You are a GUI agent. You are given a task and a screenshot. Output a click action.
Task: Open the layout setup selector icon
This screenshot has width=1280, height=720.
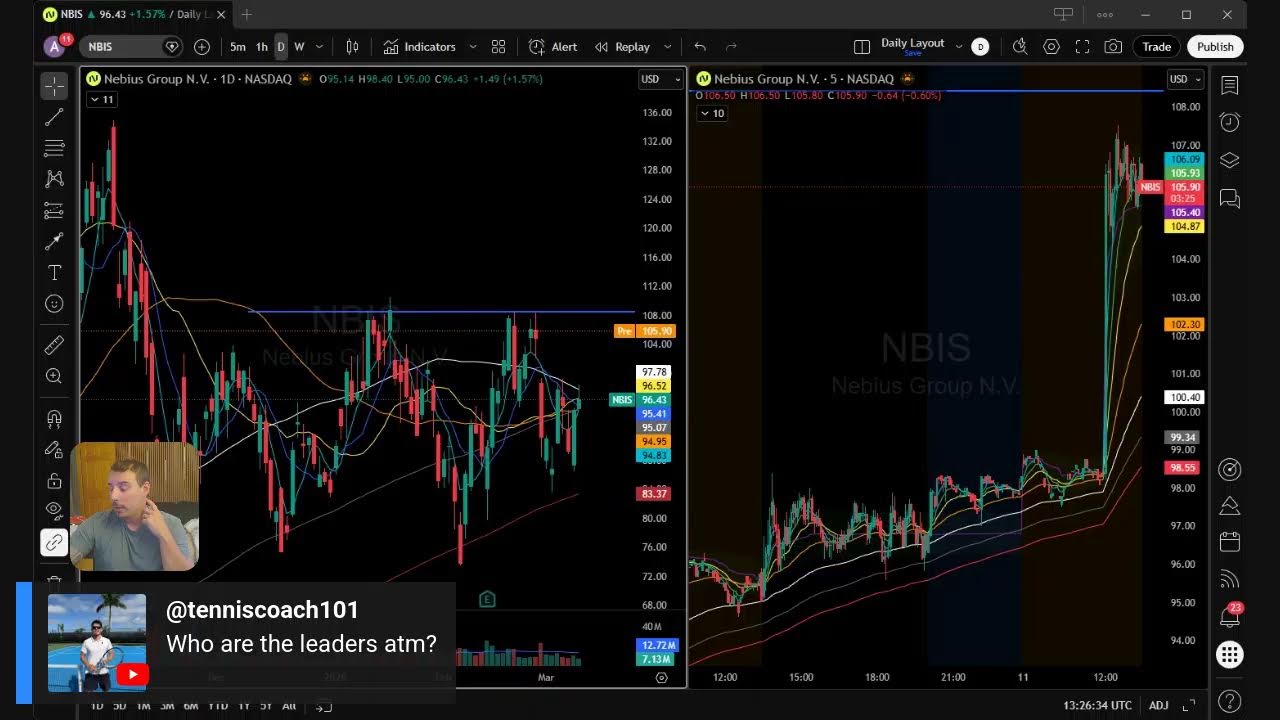[862, 47]
